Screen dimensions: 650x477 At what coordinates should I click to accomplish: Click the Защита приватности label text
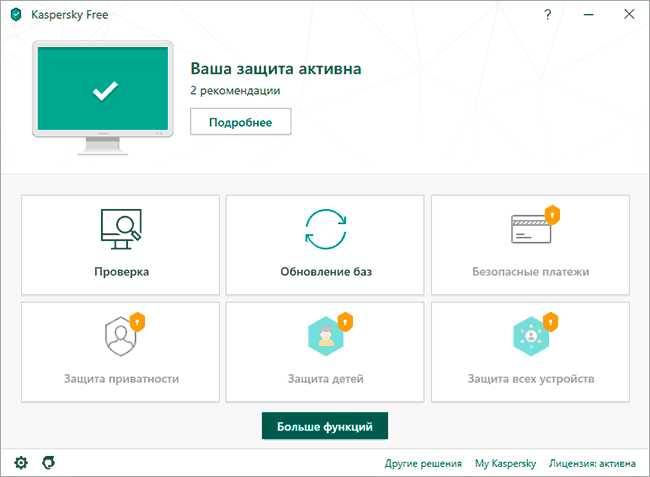(121, 379)
